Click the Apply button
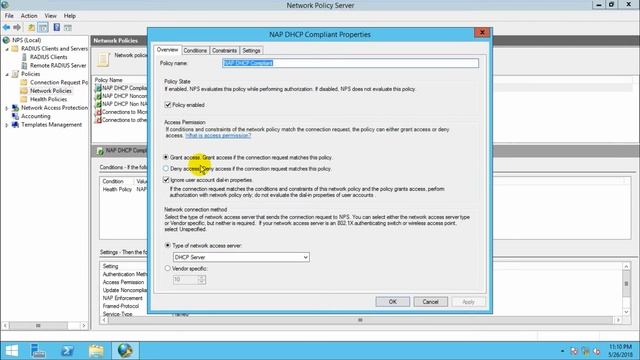This screenshot has width=640, height=360. (469, 302)
